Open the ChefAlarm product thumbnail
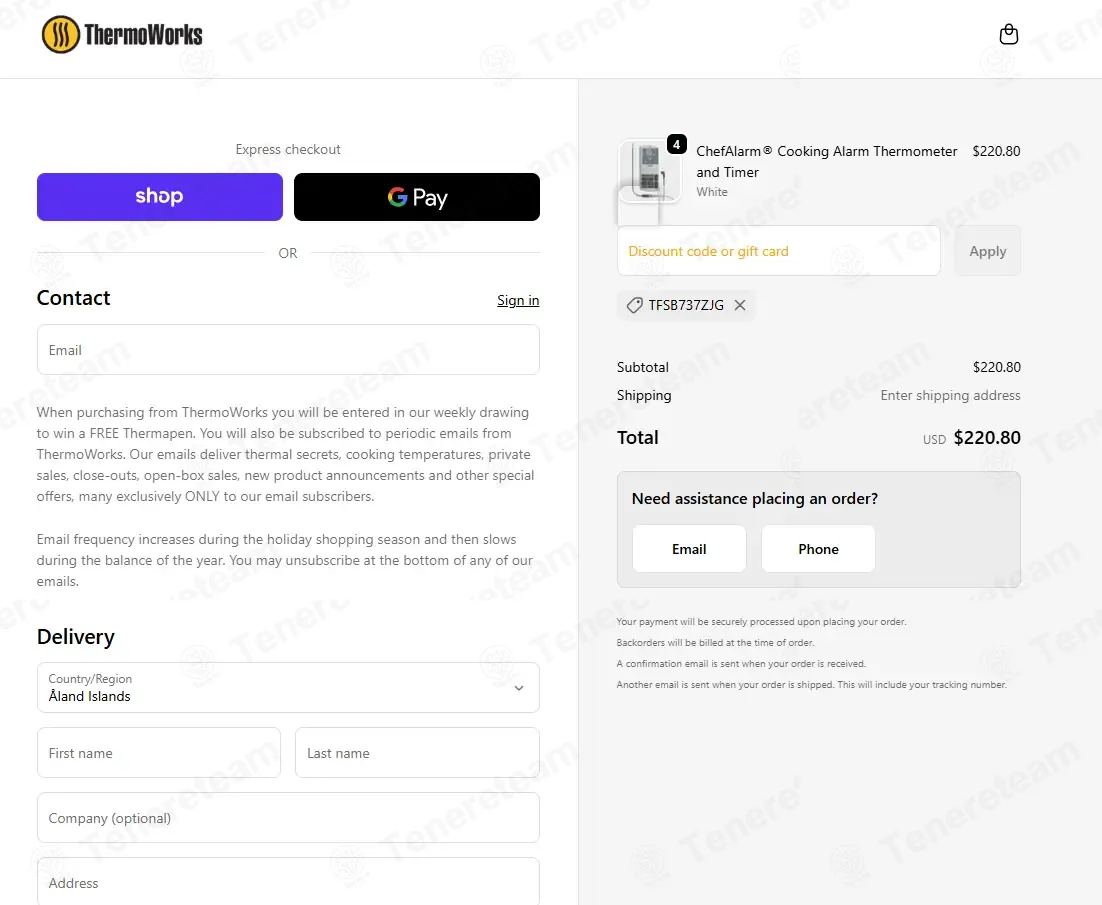 [649, 171]
